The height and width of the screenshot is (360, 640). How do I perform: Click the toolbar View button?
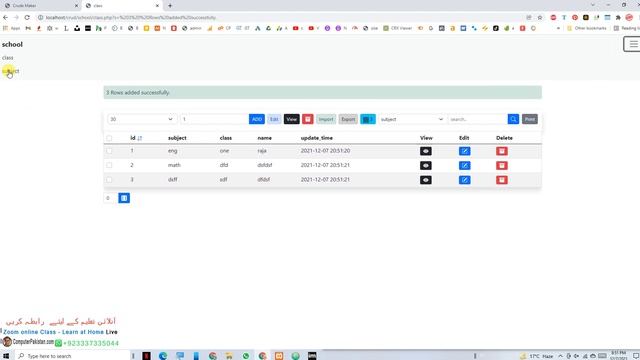click(291, 119)
